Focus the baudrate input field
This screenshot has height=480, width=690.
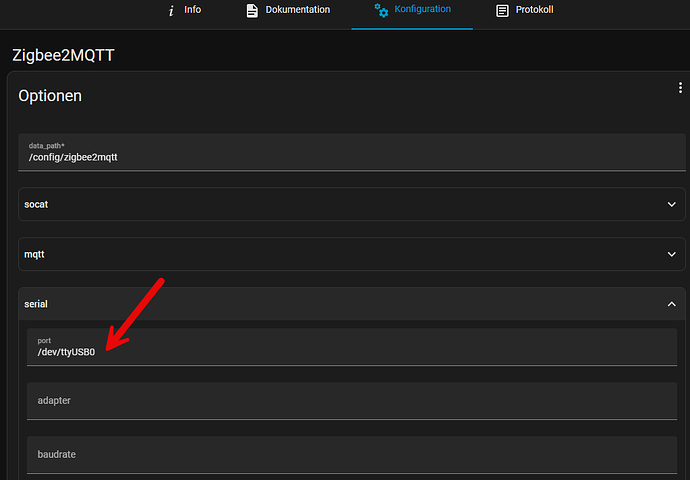(x=352, y=455)
